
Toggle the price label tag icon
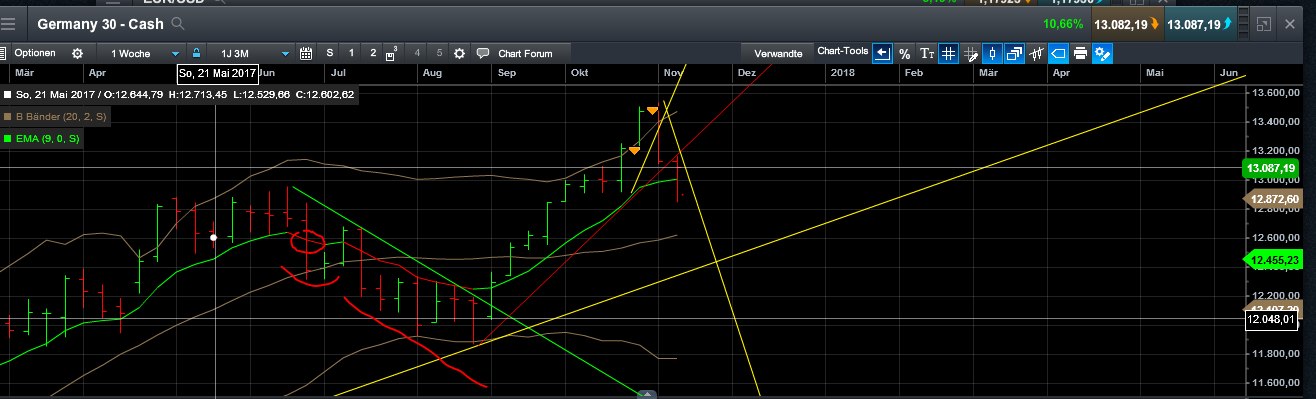[1058, 53]
